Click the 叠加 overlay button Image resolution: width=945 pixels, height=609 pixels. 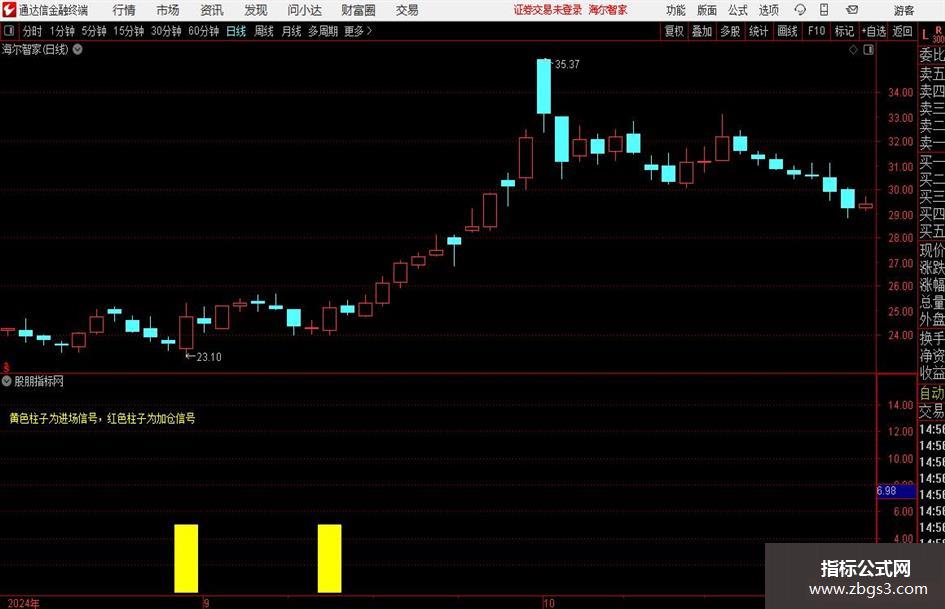click(x=702, y=31)
